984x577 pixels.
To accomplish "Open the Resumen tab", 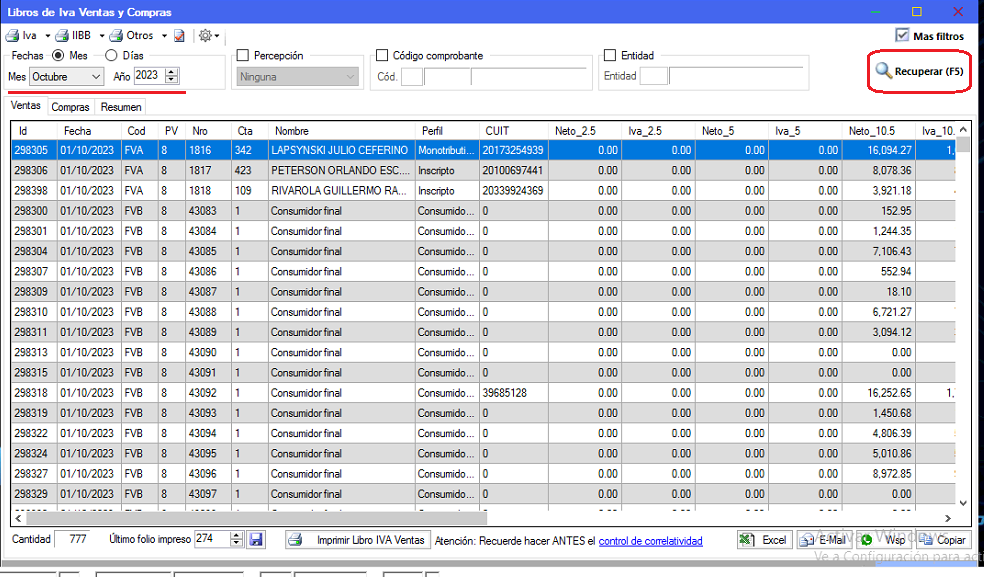I will click(x=120, y=107).
